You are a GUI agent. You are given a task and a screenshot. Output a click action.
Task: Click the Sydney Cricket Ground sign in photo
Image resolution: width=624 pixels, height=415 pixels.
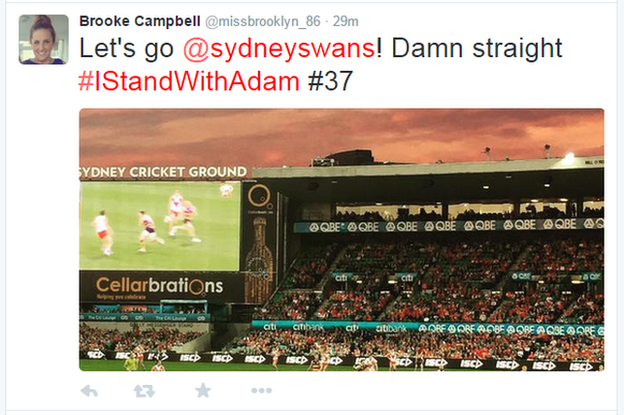pos(163,172)
